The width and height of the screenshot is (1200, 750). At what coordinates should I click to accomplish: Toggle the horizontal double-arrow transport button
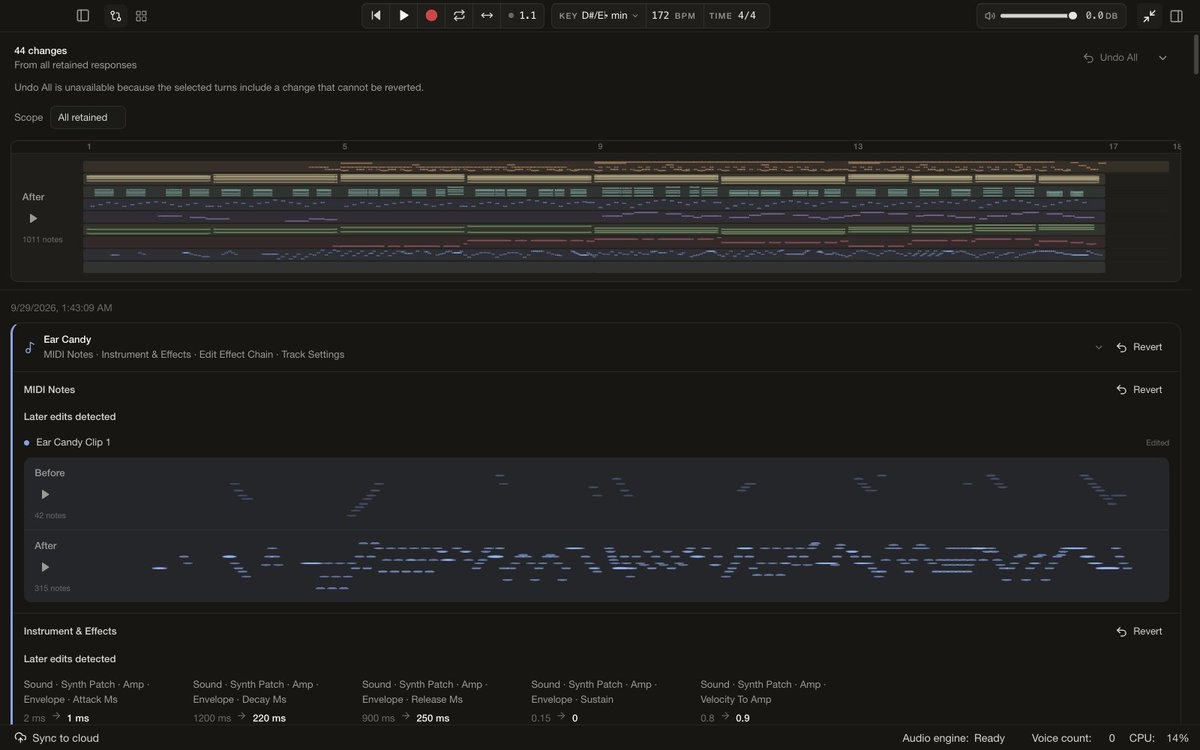487,15
